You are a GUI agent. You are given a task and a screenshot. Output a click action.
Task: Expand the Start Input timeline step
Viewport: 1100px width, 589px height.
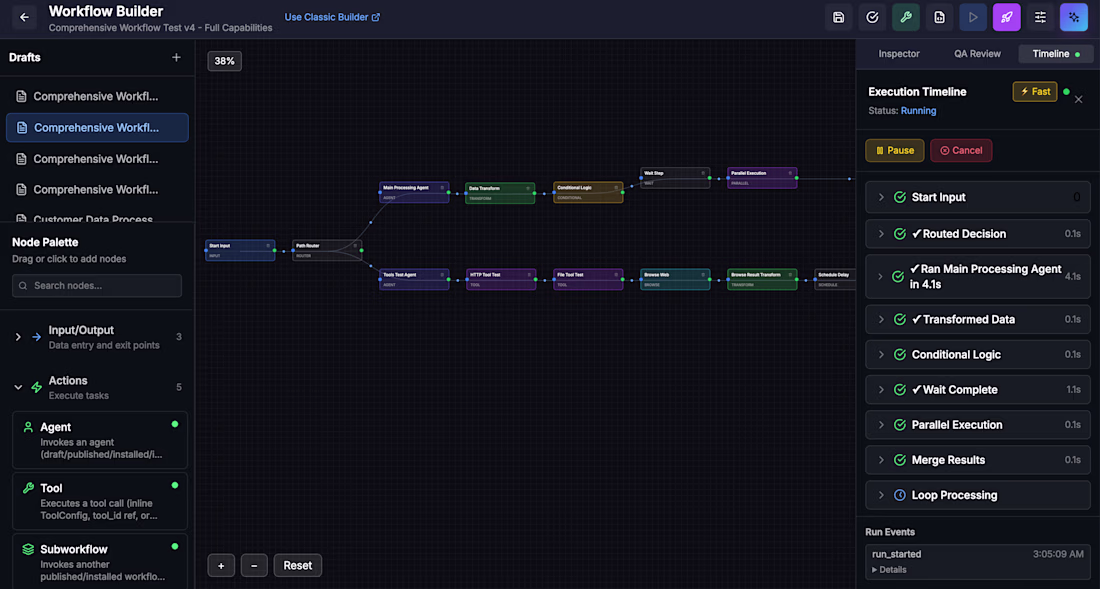click(x=978, y=198)
